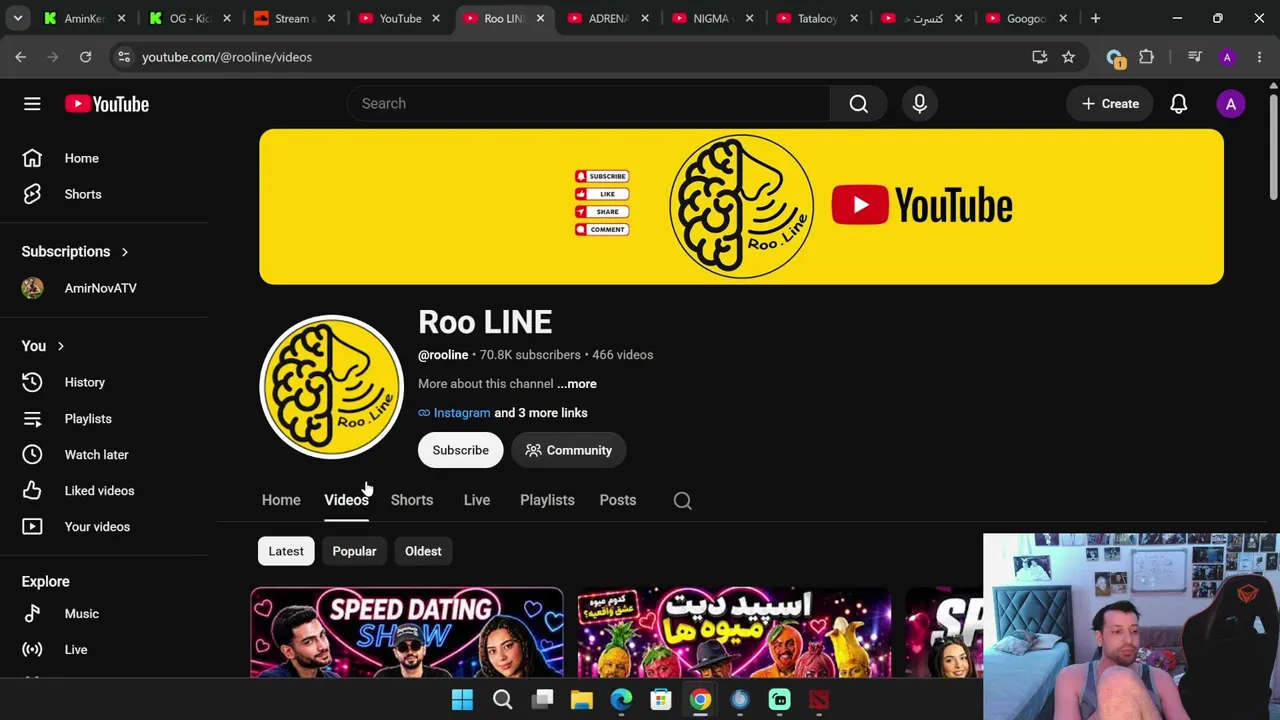Open the channel Community button
This screenshot has height=720, width=1280.
point(569,450)
